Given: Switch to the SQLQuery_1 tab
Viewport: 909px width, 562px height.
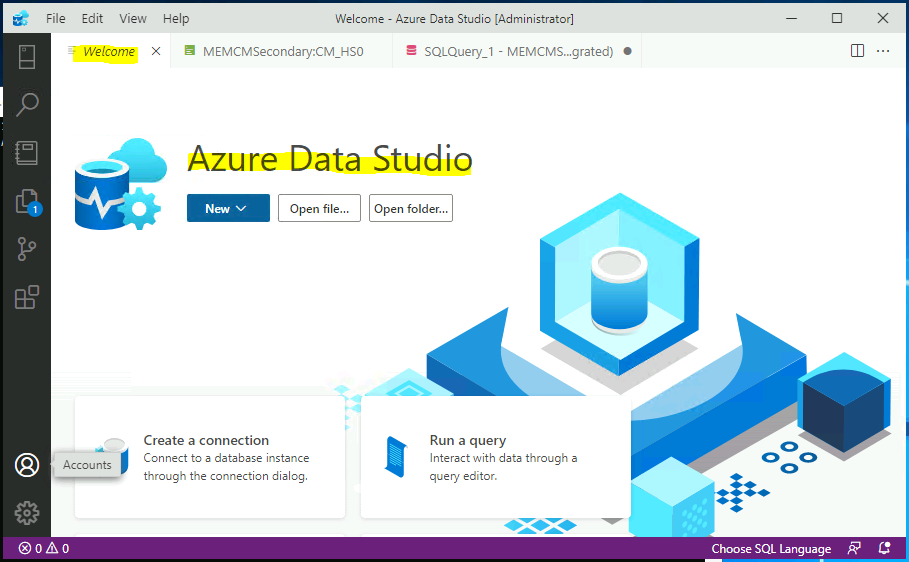Looking at the screenshot, I should [x=518, y=51].
